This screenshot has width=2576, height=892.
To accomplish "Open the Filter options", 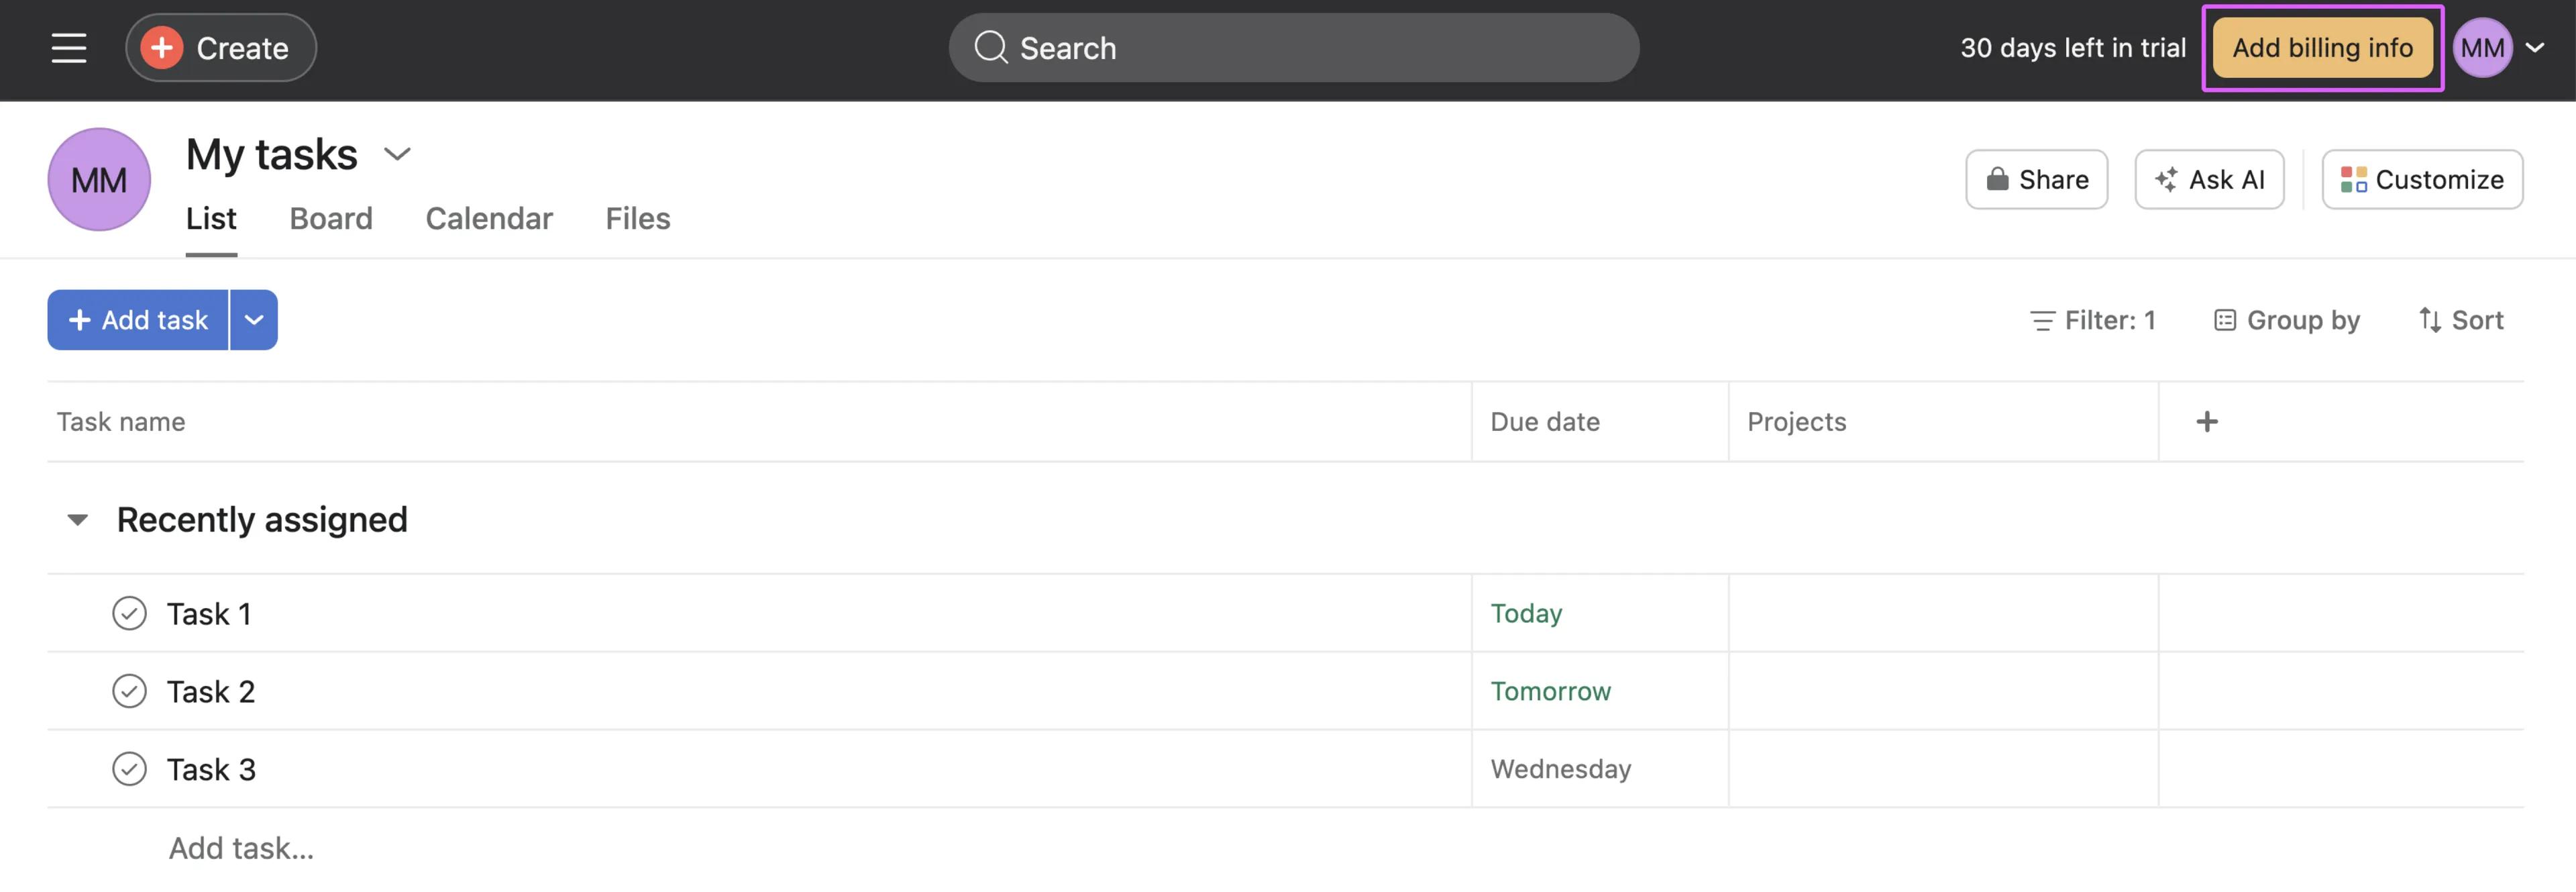I will tap(2093, 321).
